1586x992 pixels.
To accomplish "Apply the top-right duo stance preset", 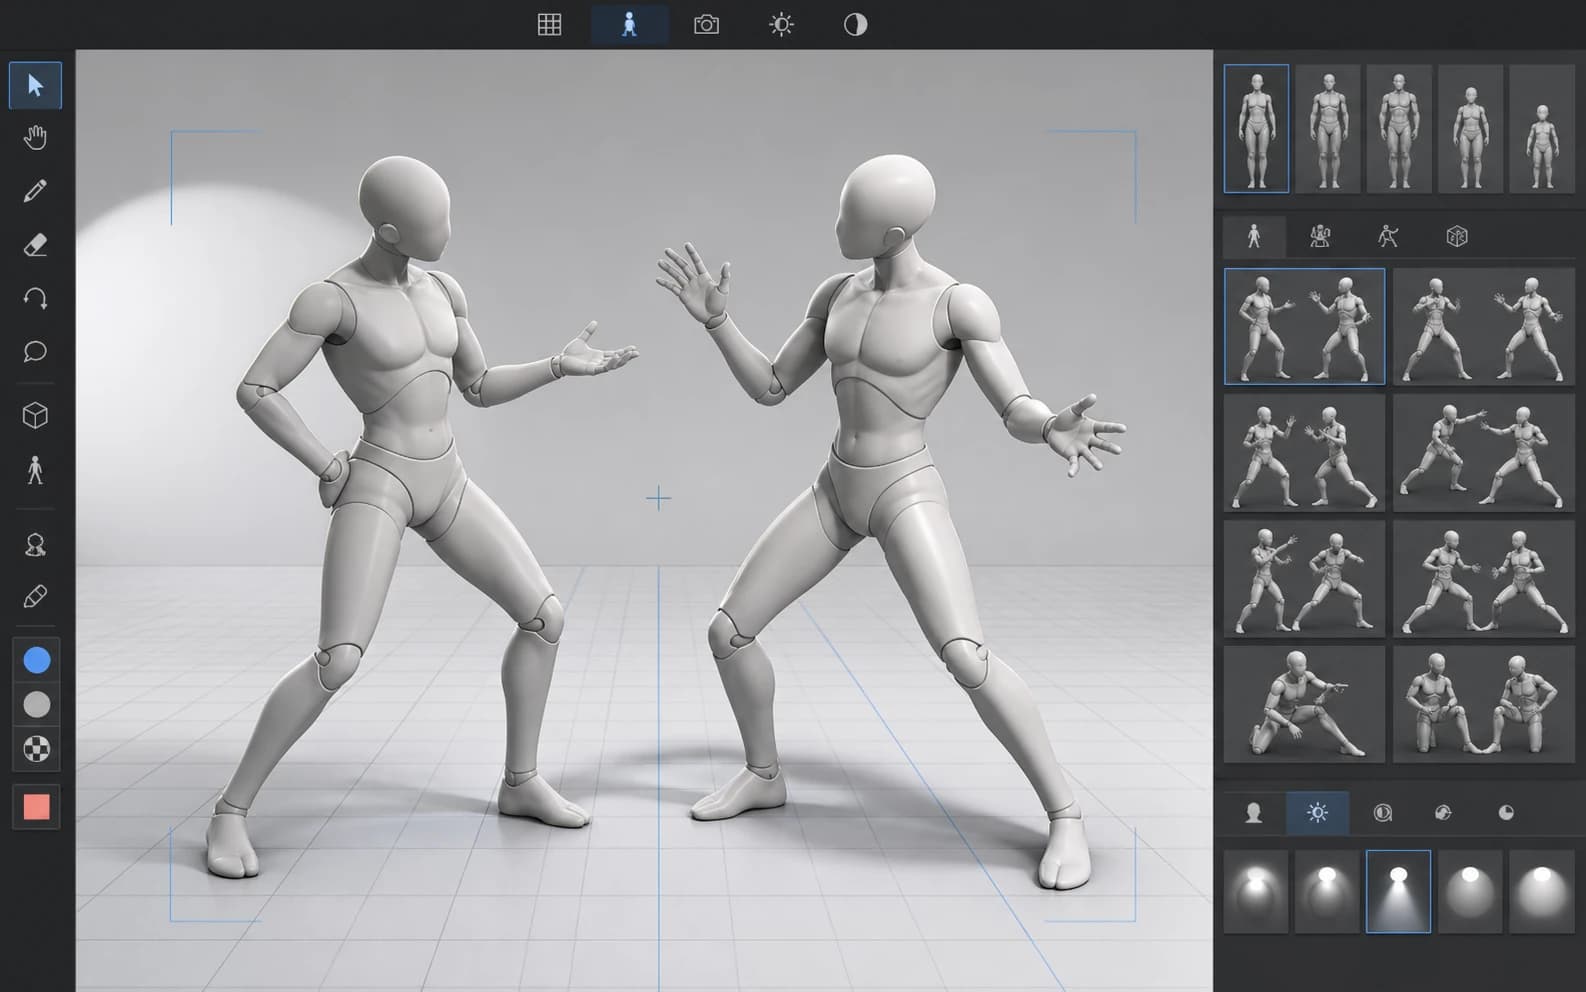I will coord(1484,326).
